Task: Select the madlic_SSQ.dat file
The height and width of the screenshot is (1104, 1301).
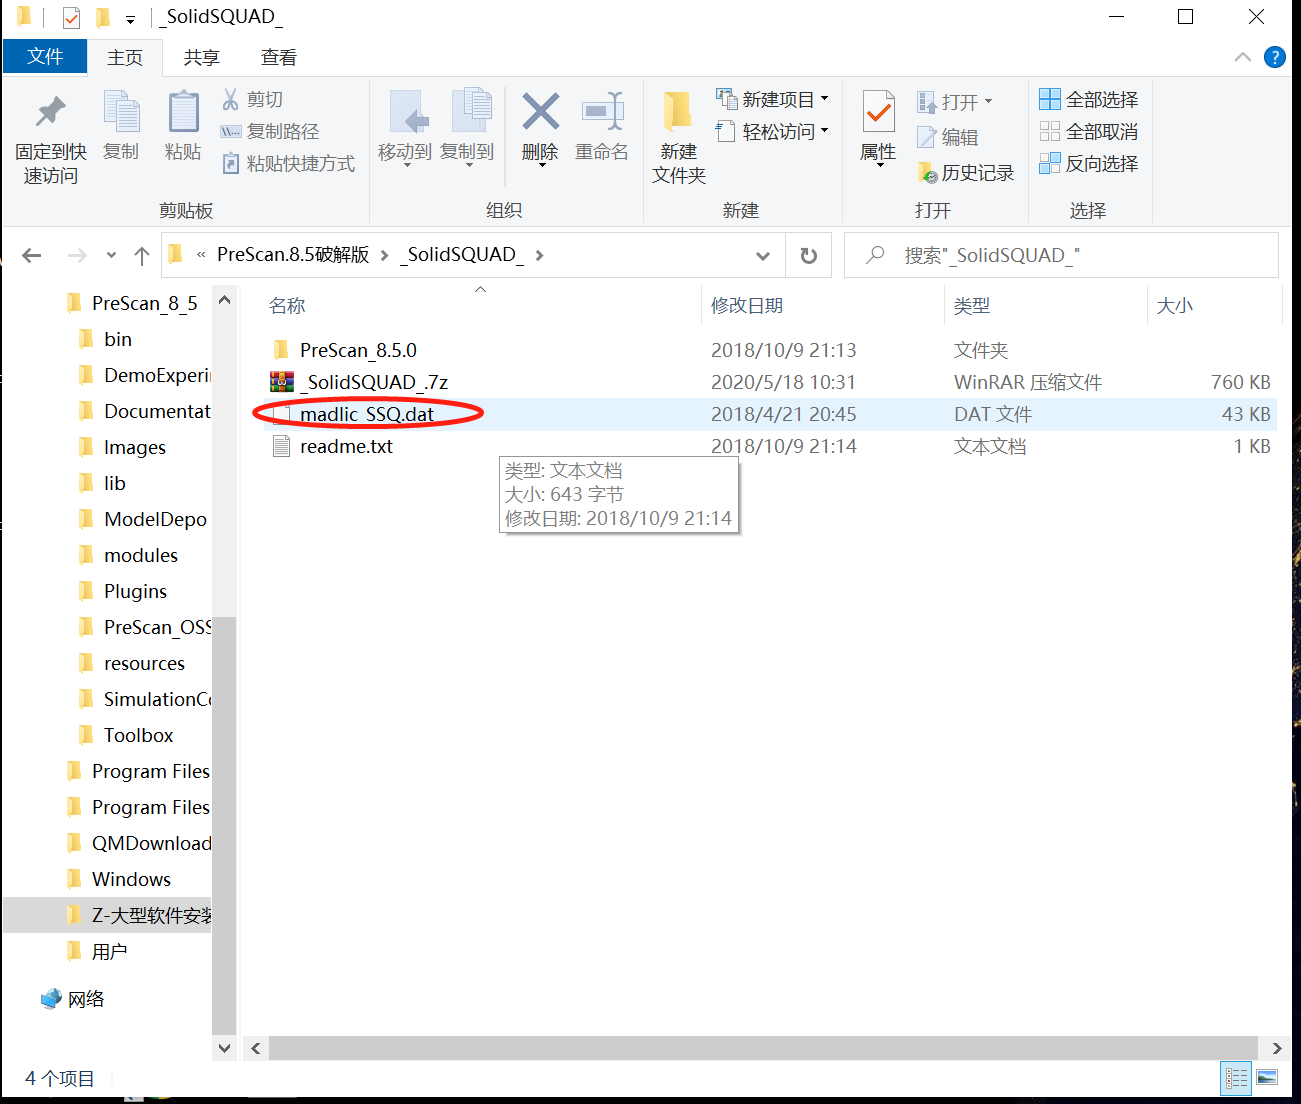Action: 367,414
